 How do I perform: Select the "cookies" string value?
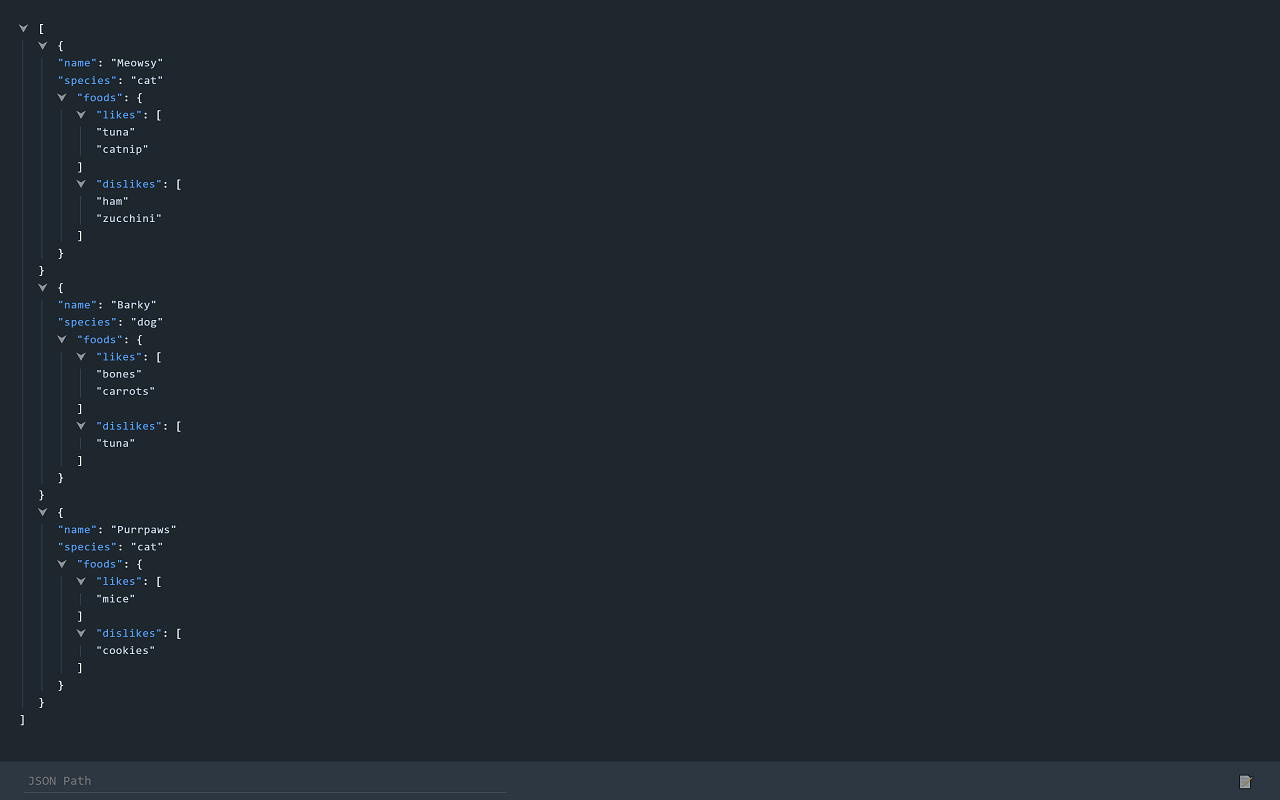coord(126,650)
